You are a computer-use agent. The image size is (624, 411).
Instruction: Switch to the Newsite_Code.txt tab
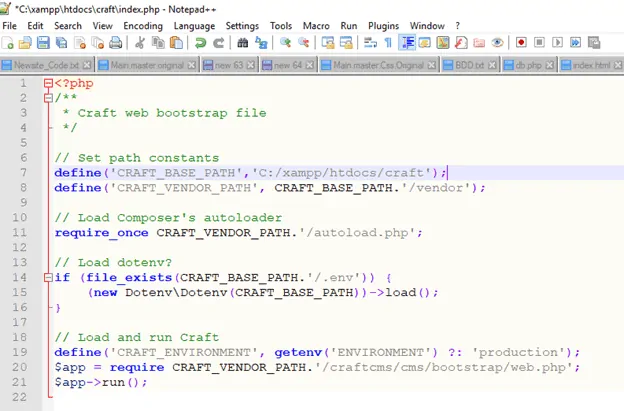coord(46,65)
